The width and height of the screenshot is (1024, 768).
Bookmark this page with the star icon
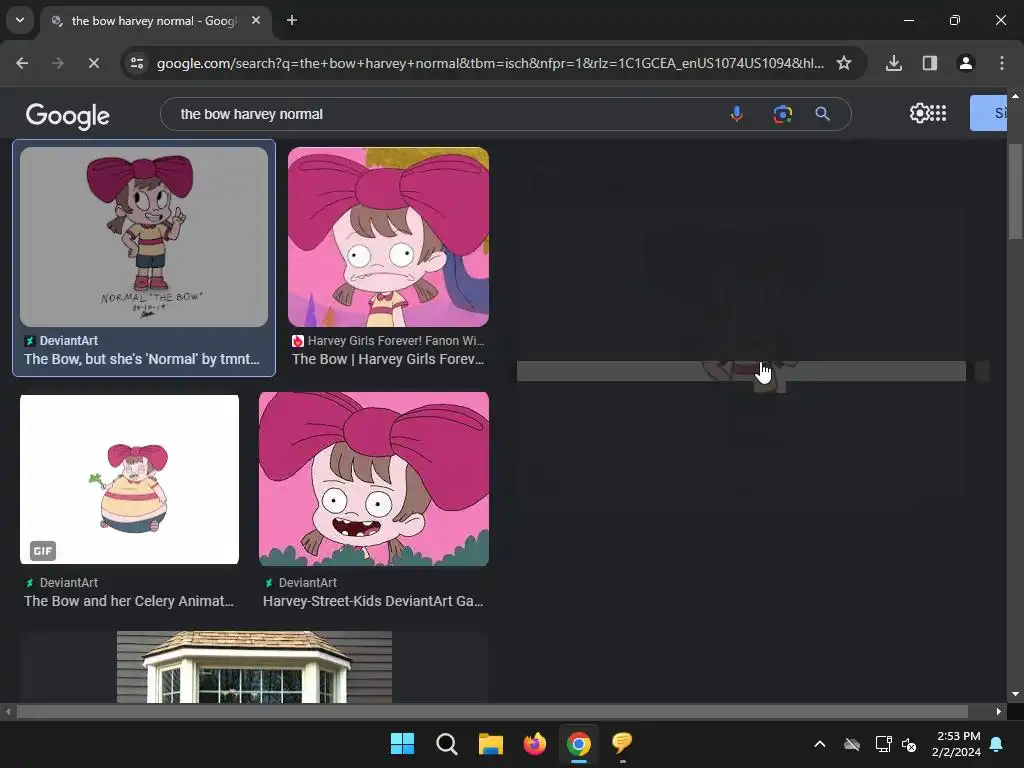844,63
